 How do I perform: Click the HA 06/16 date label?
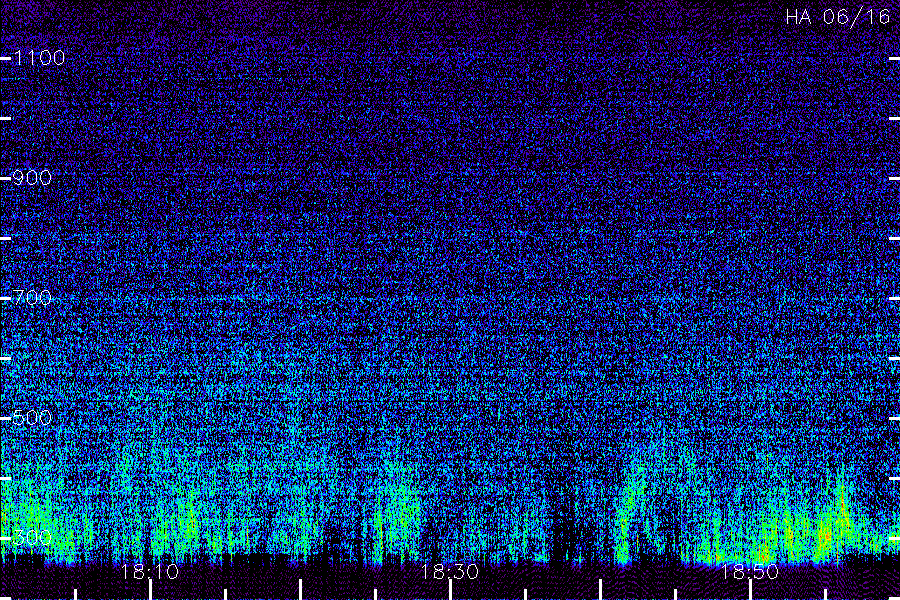click(838, 17)
